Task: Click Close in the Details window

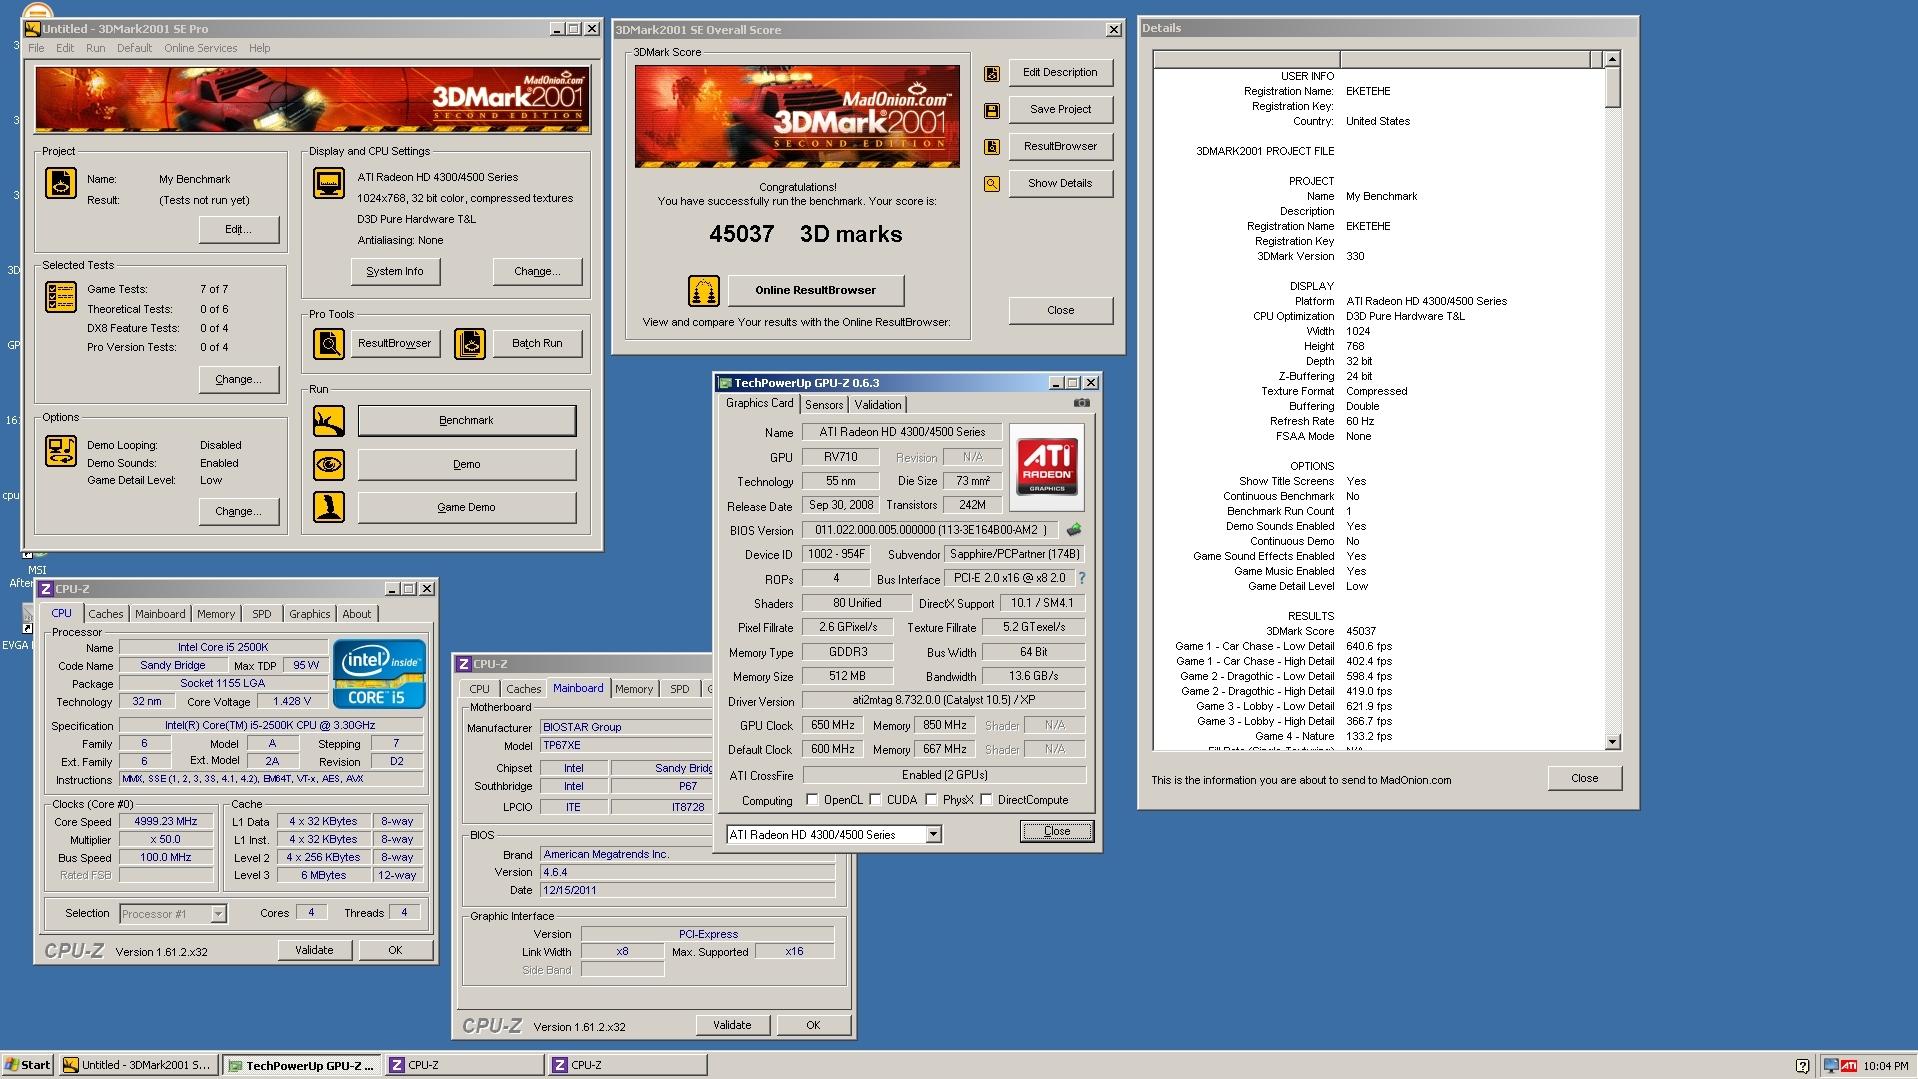Action: pyautogui.click(x=1584, y=778)
